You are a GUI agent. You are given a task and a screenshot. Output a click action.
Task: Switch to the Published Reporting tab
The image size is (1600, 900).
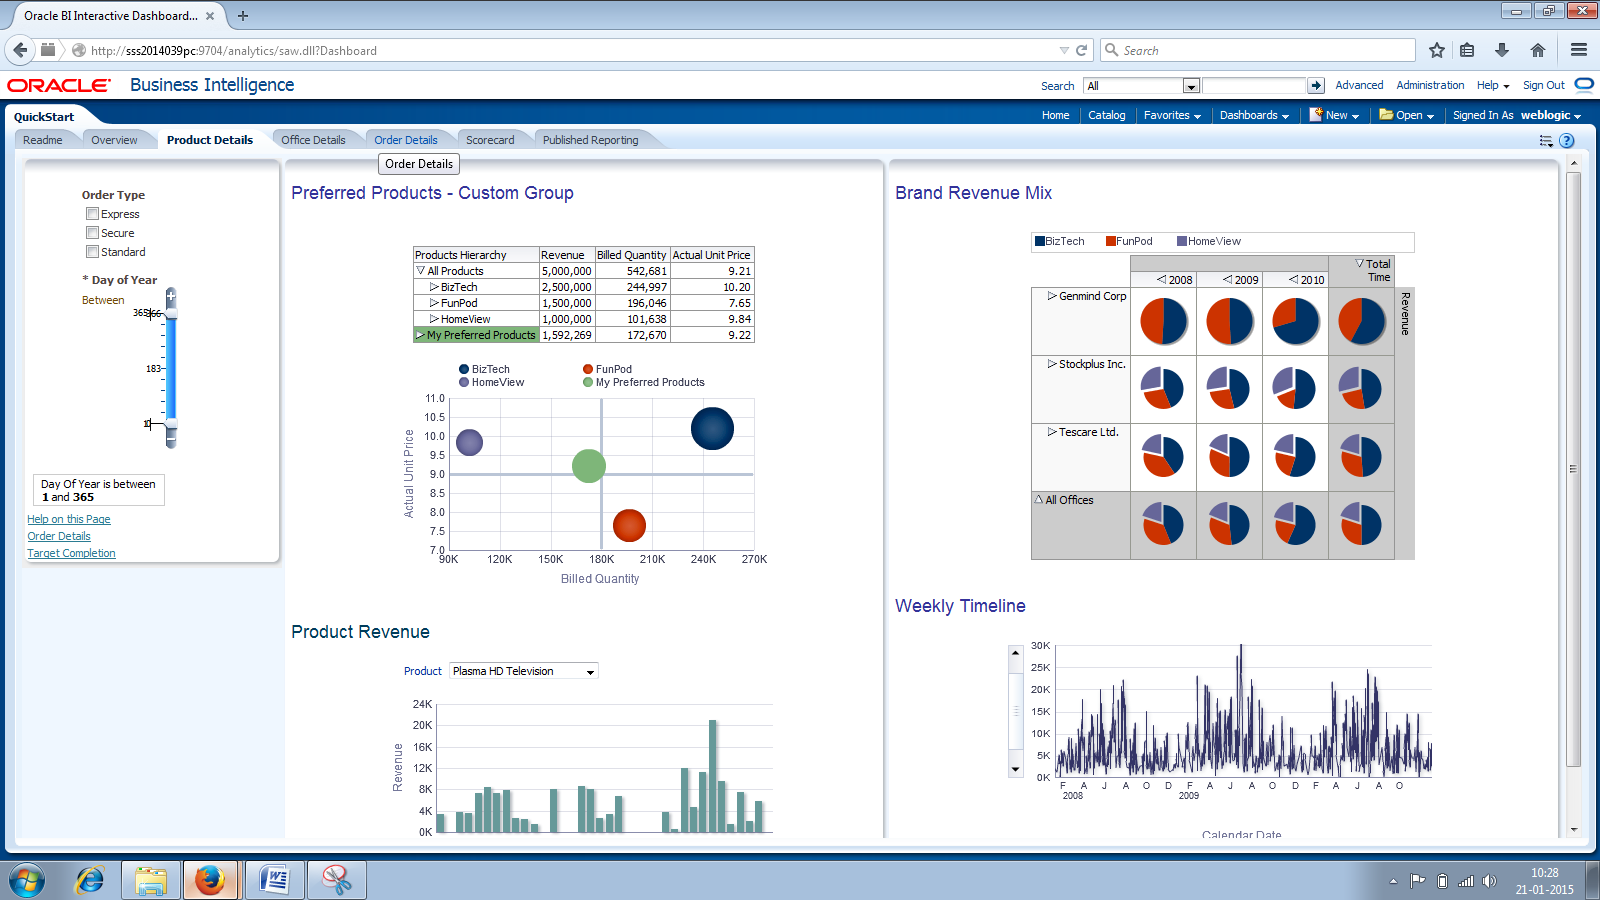[590, 140]
